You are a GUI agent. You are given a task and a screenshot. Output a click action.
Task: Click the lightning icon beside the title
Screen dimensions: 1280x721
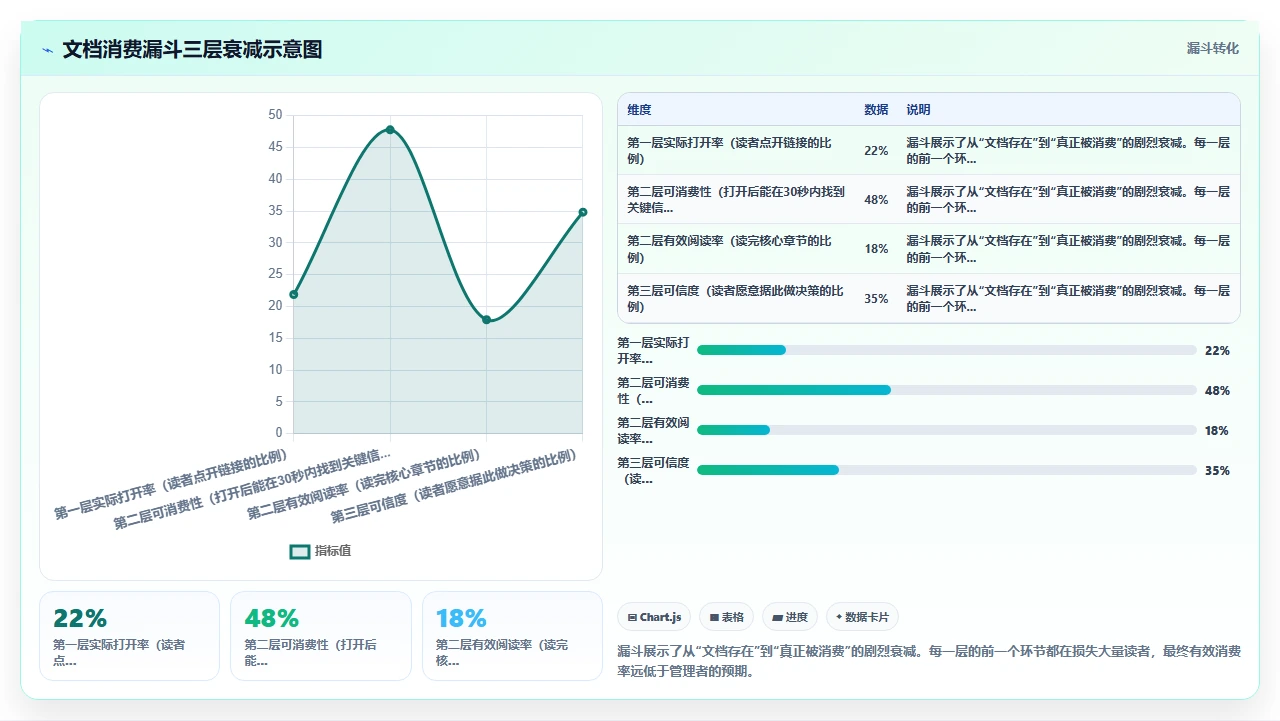48,49
